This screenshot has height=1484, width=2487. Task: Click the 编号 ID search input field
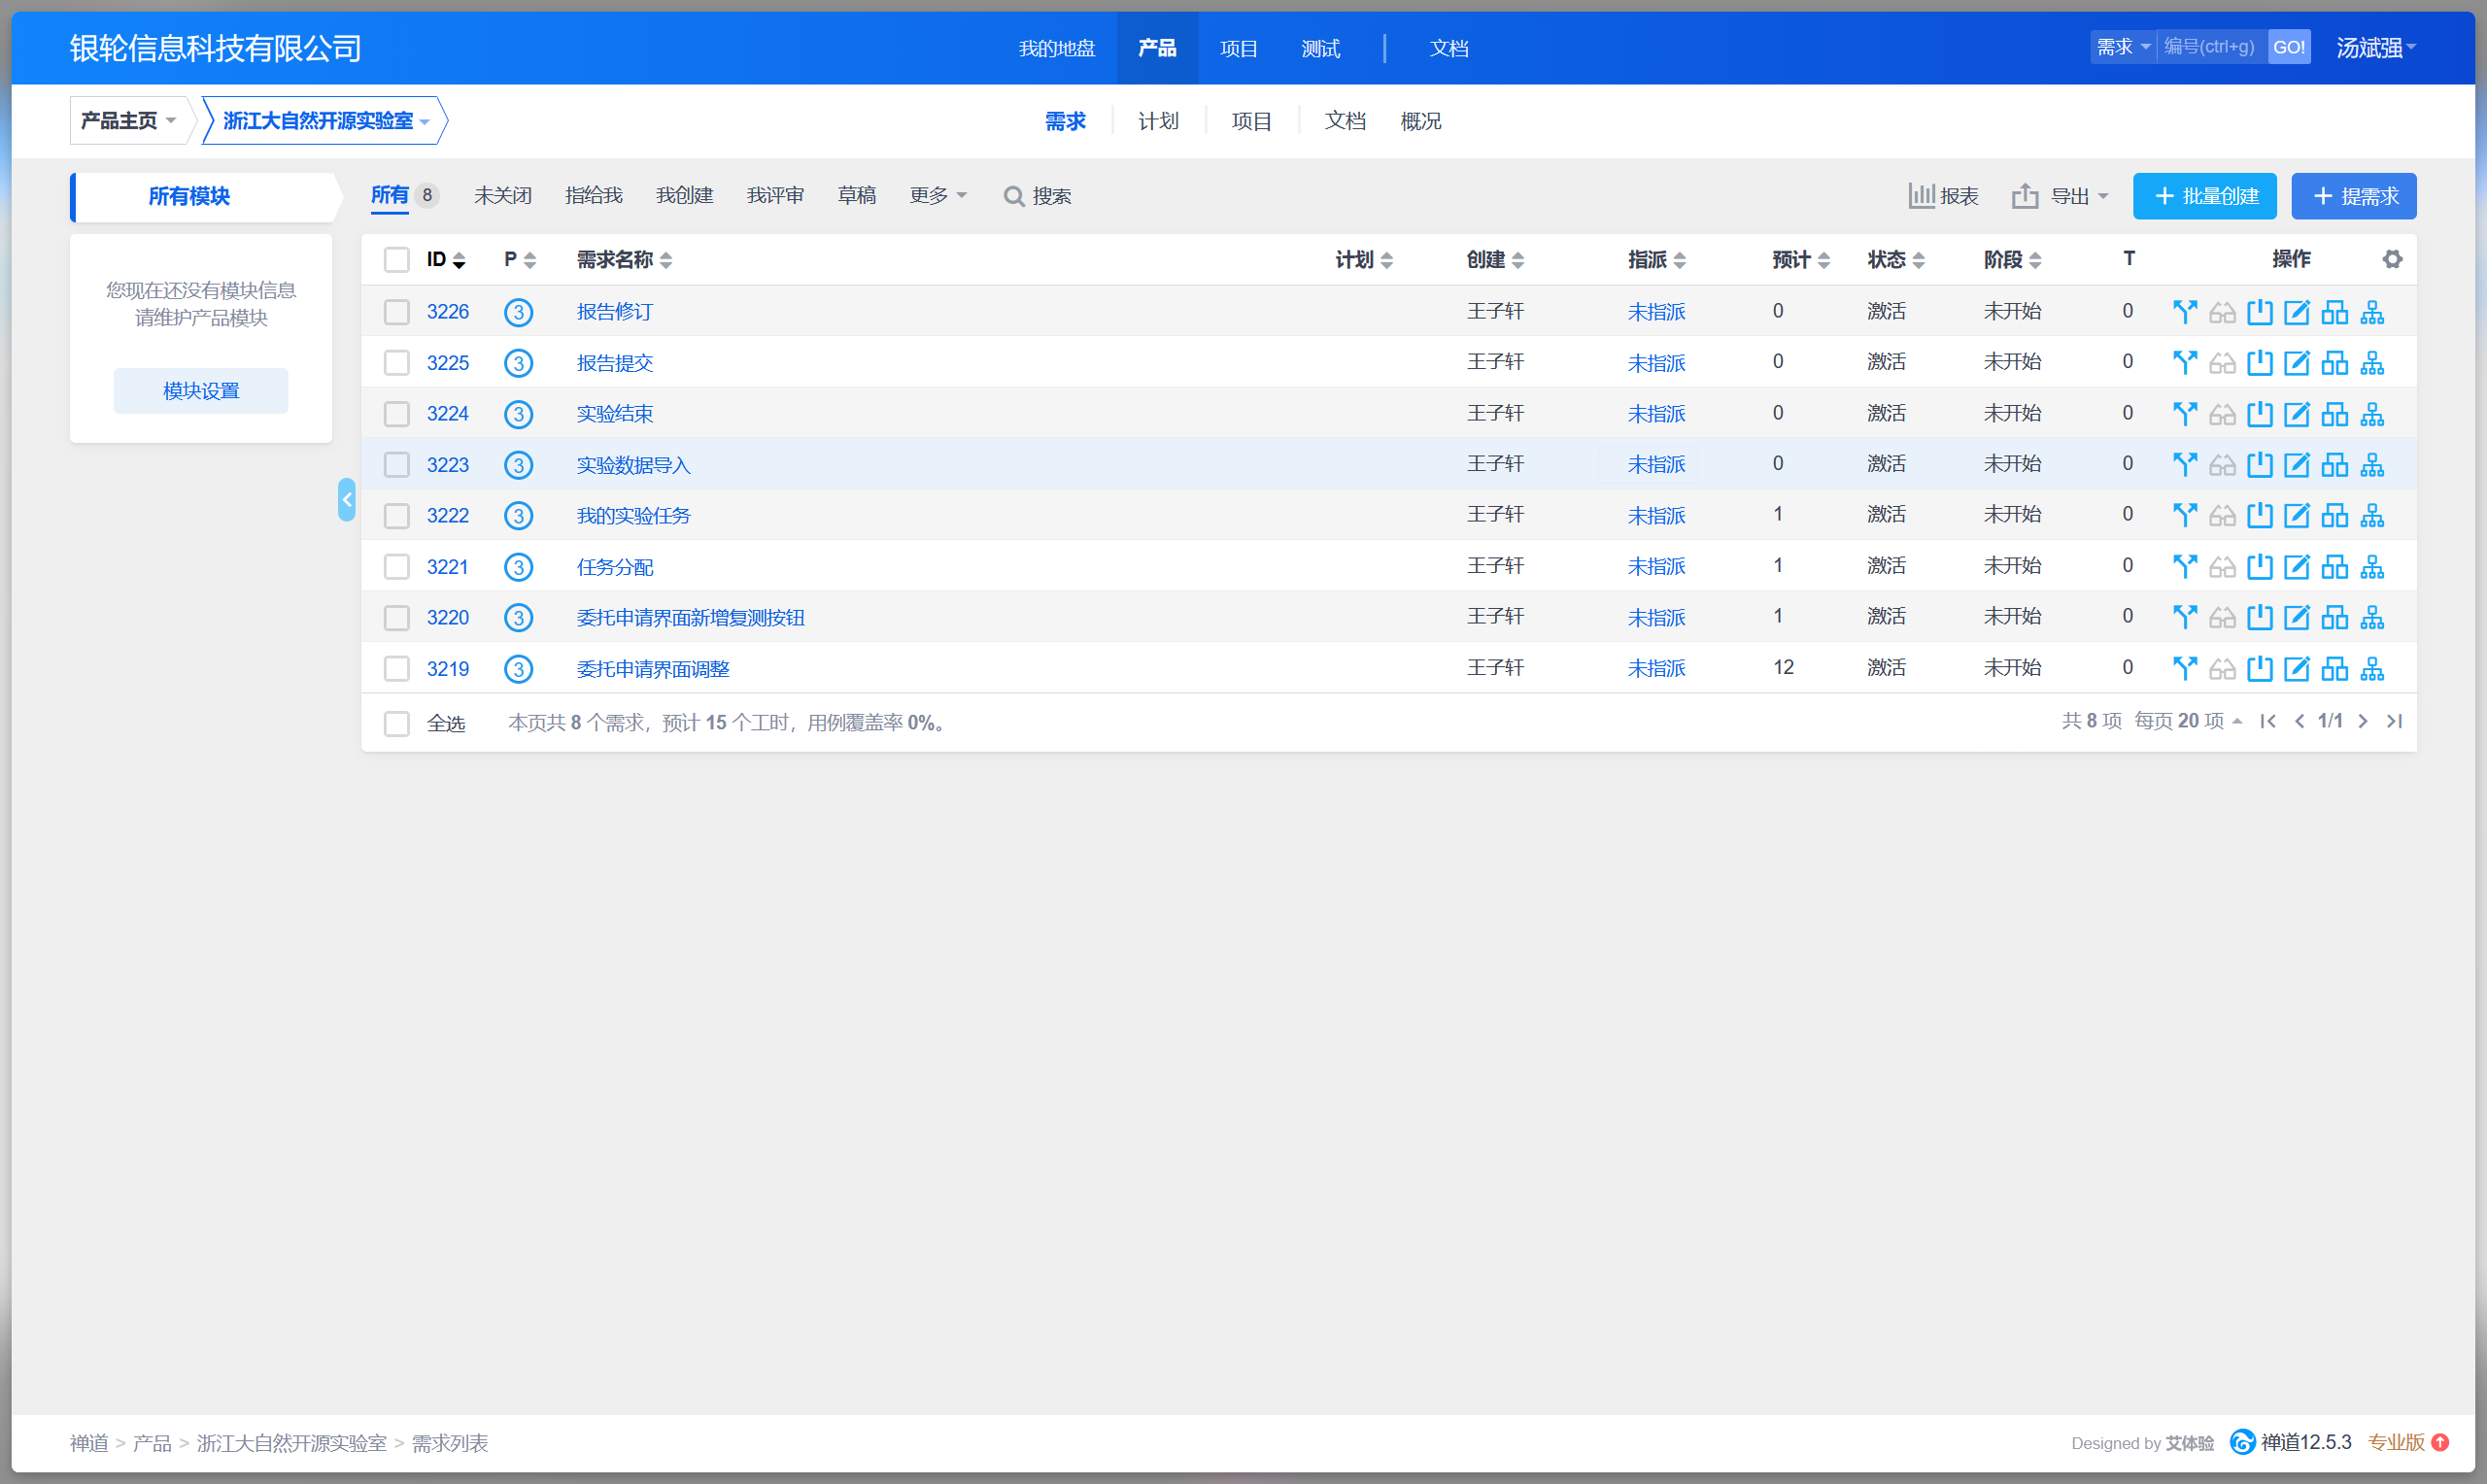2210,47
